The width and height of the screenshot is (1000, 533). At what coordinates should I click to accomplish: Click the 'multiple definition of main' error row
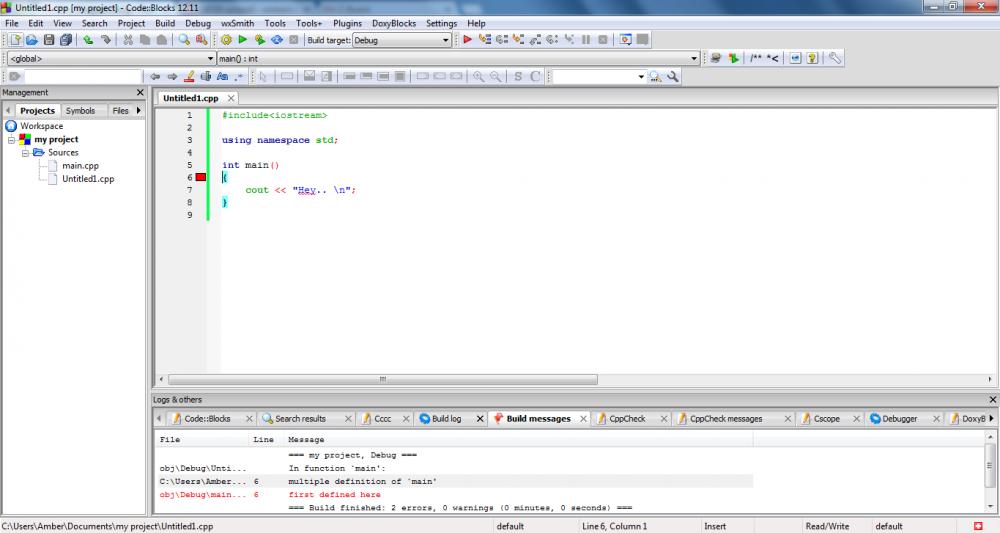(x=455, y=481)
